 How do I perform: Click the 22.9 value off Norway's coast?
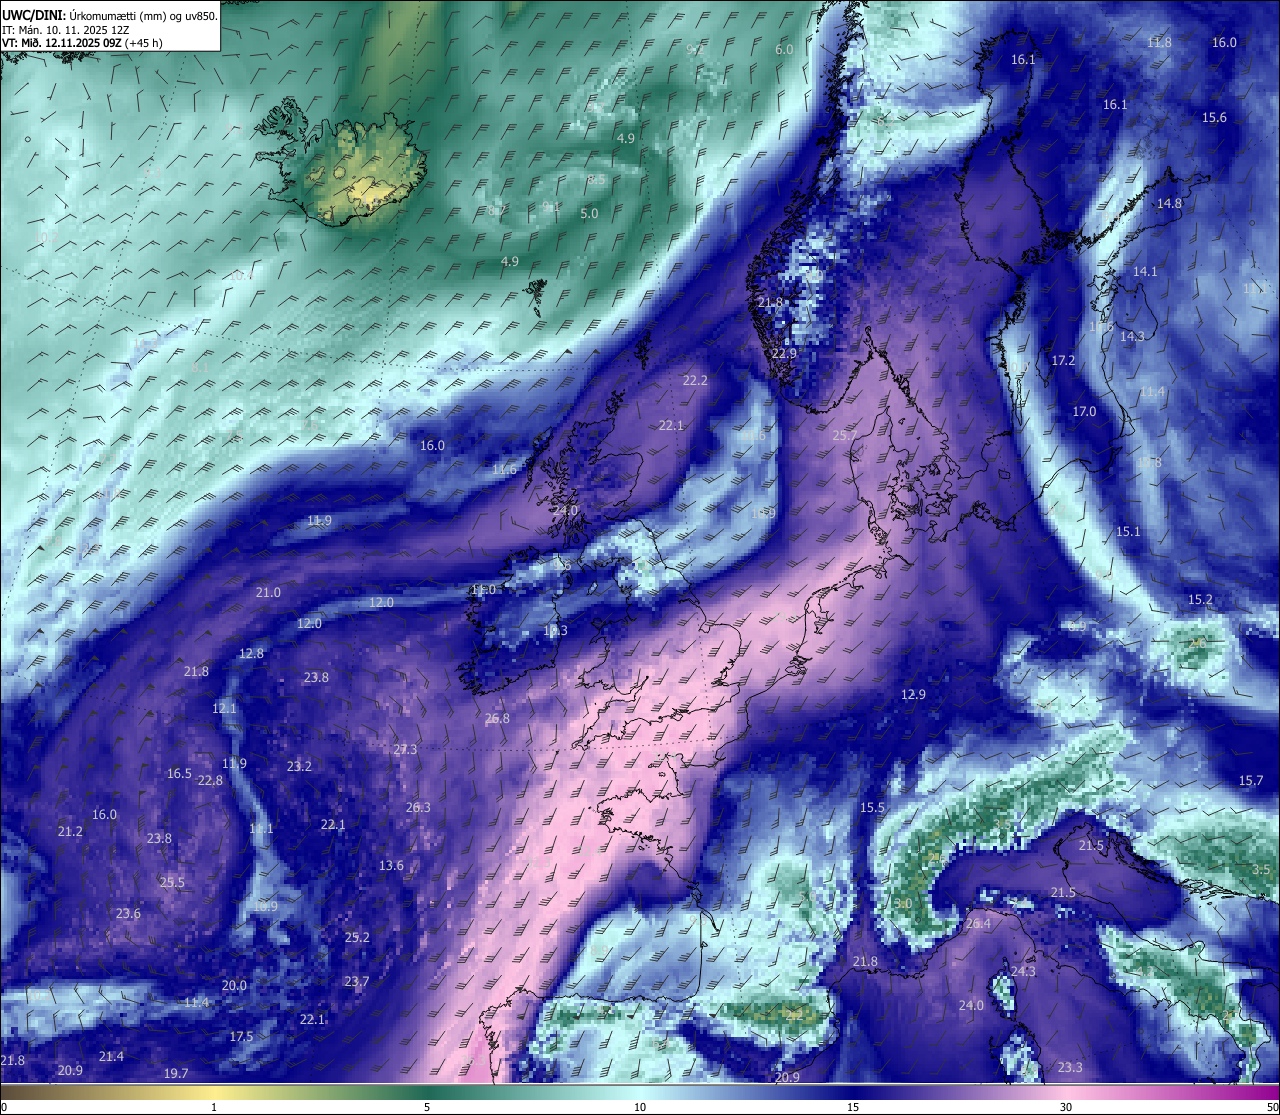[784, 354]
